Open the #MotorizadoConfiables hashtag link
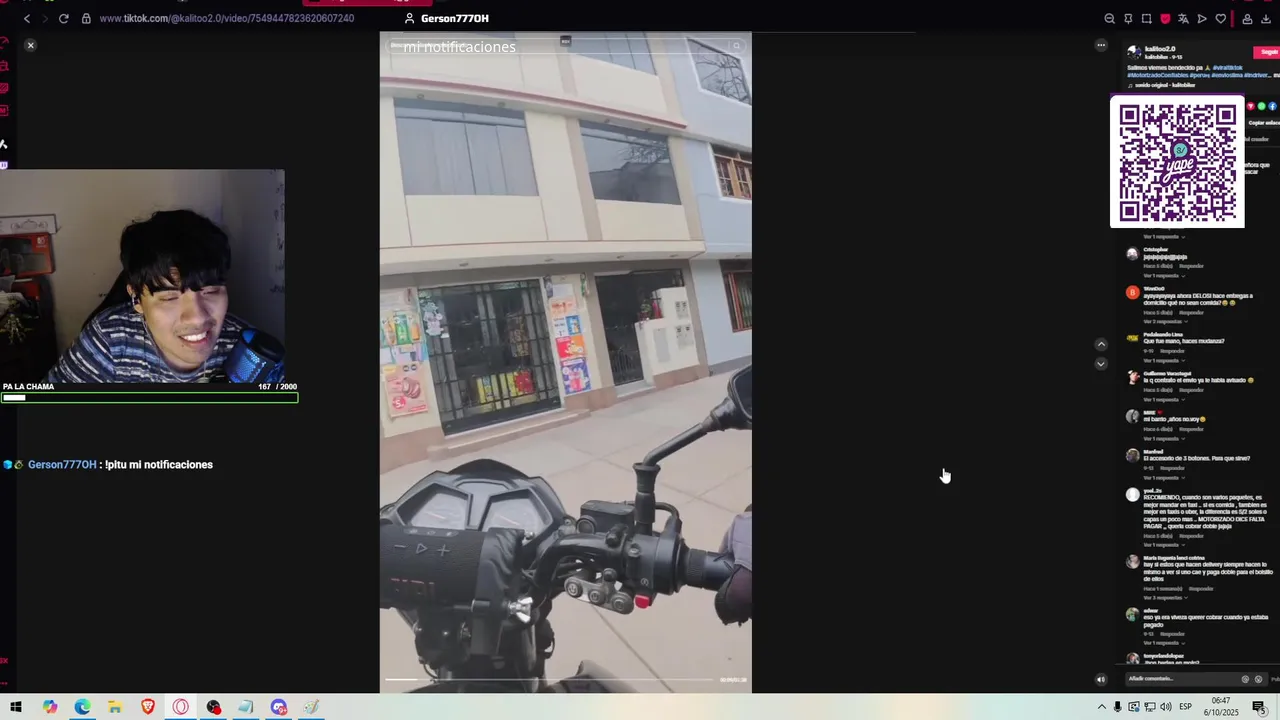Screen dimensions: 1280x720 click(1156, 75)
